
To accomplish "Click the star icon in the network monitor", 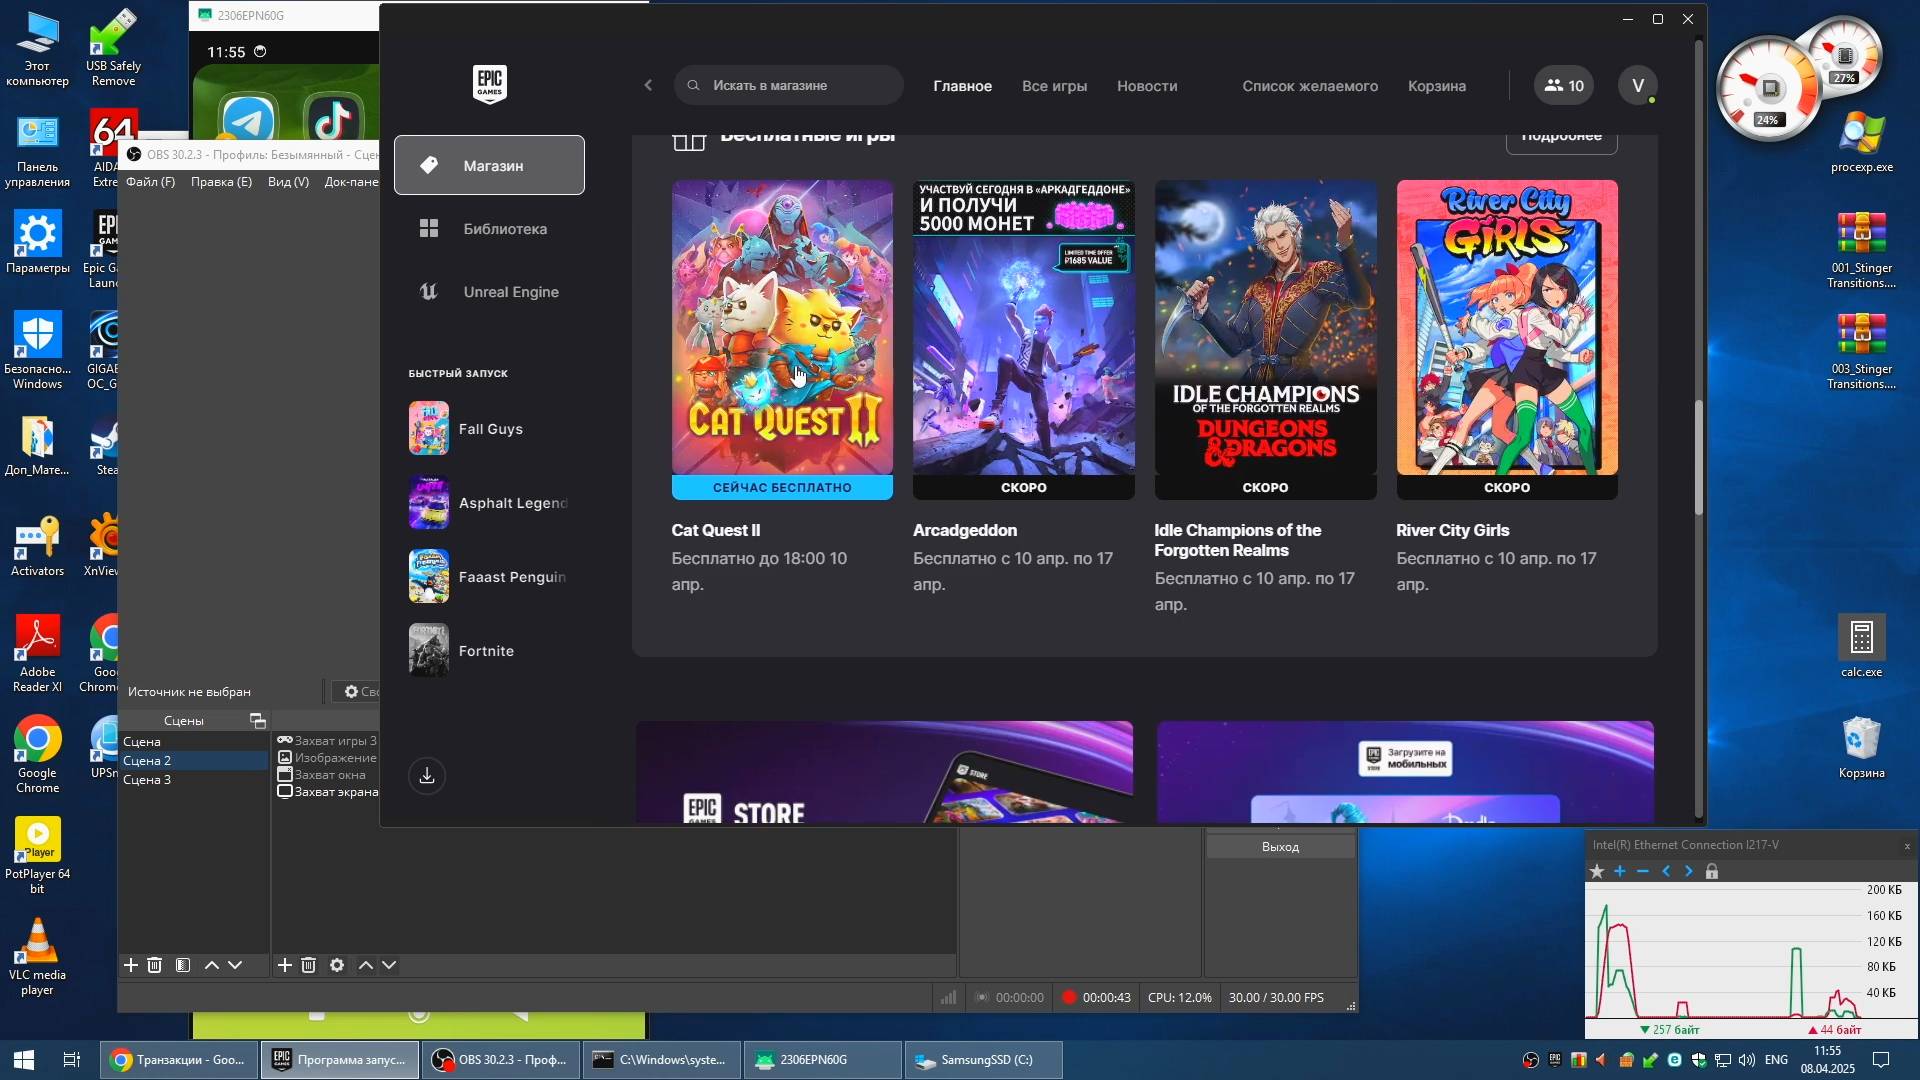I will point(1597,872).
